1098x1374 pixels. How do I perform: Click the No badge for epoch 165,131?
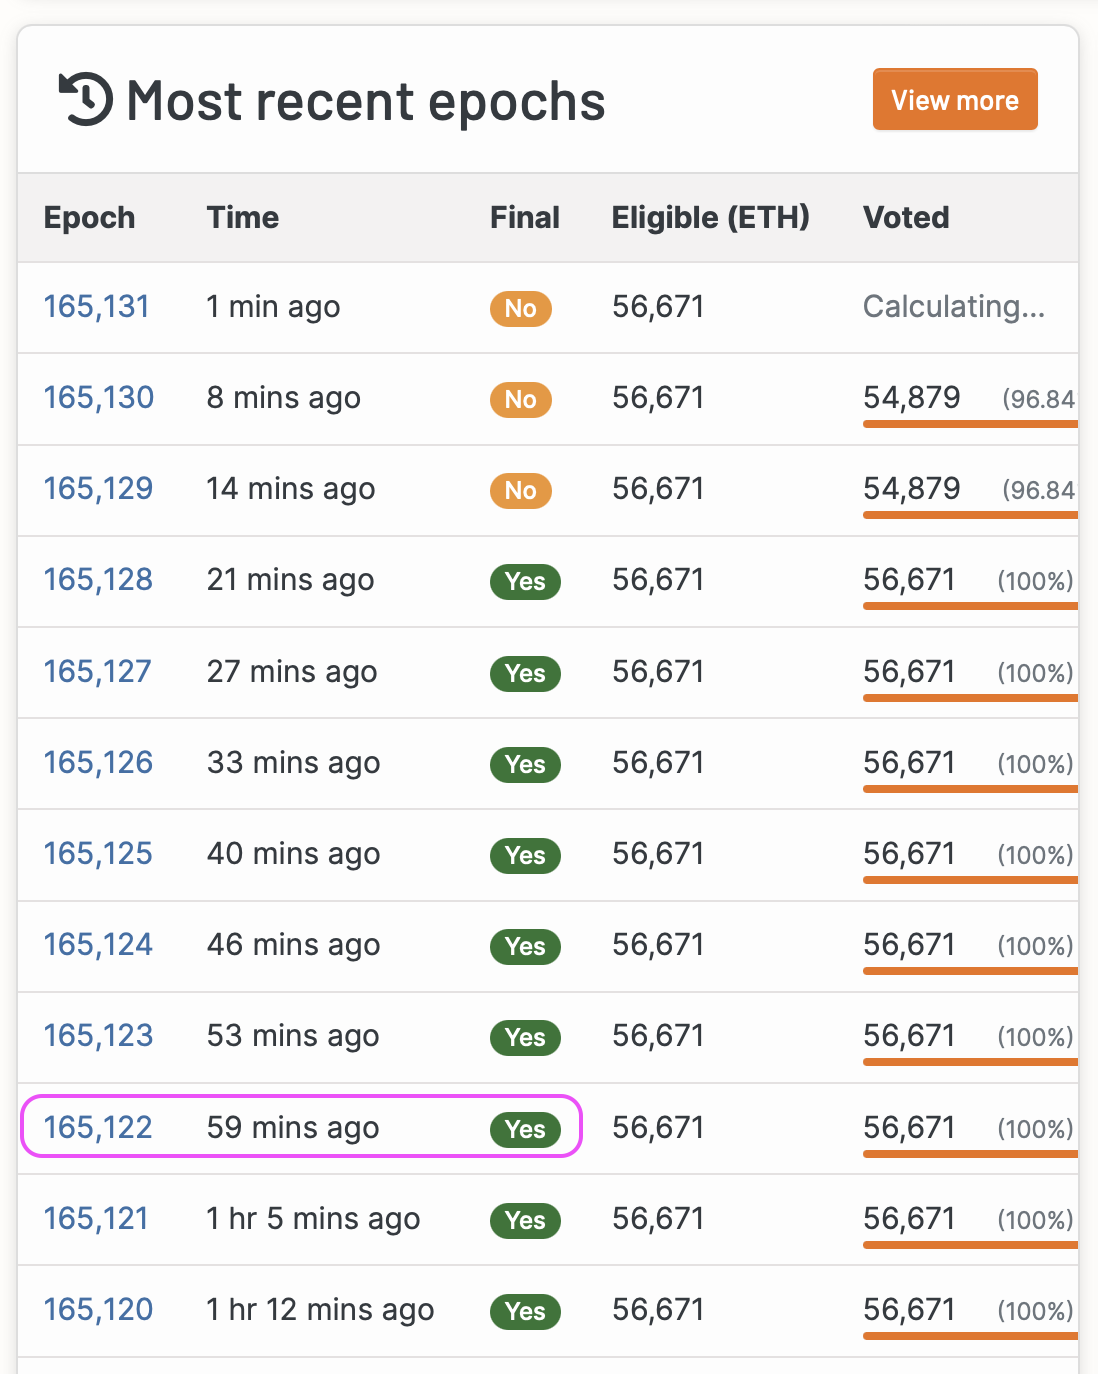pyautogui.click(x=520, y=308)
